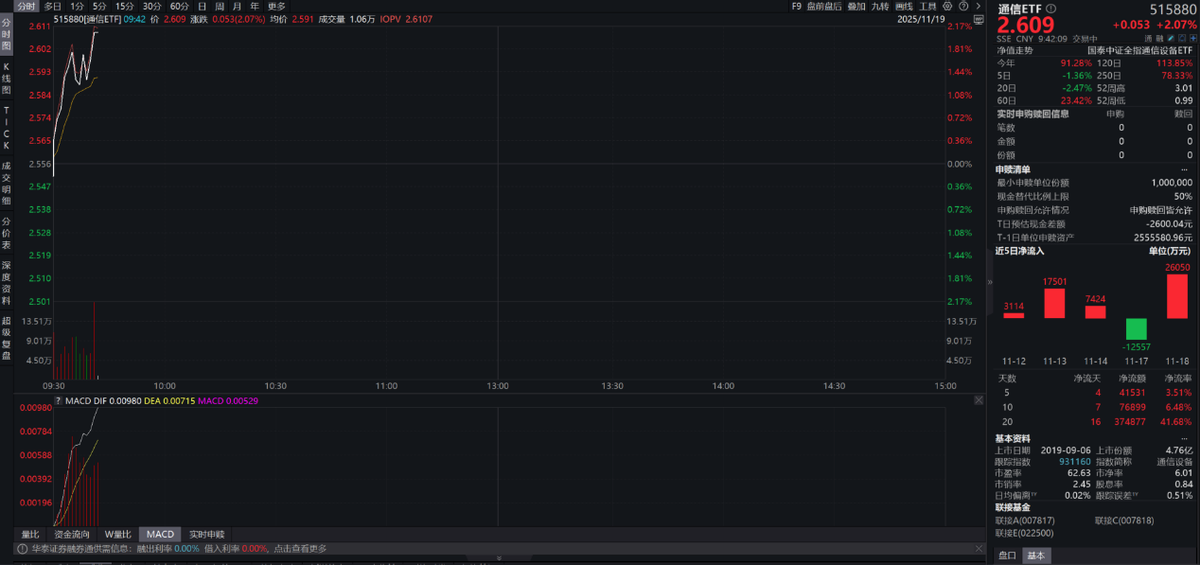This screenshot has width=1200, height=565.
Task: Switch to the 日 daily period
Action: [202, 6]
